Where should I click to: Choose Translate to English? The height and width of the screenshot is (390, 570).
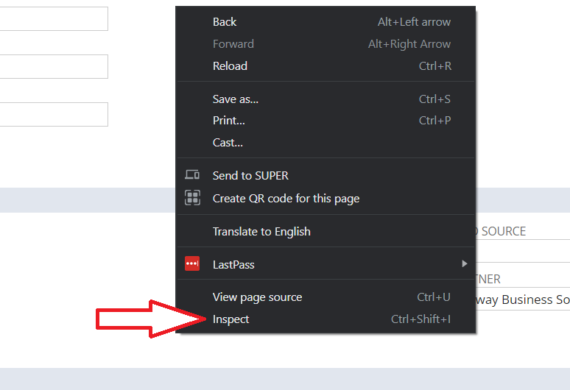(x=325, y=232)
